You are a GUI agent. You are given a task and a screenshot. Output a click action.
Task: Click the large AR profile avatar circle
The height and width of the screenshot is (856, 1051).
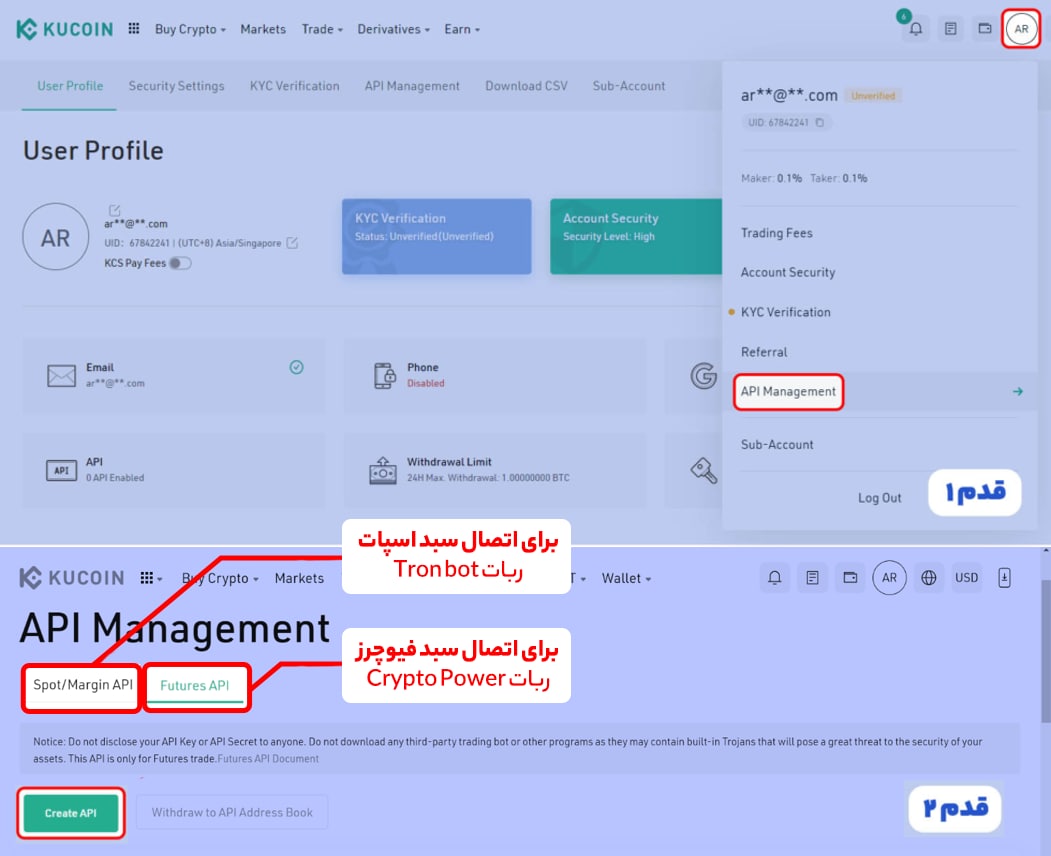(x=56, y=237)
